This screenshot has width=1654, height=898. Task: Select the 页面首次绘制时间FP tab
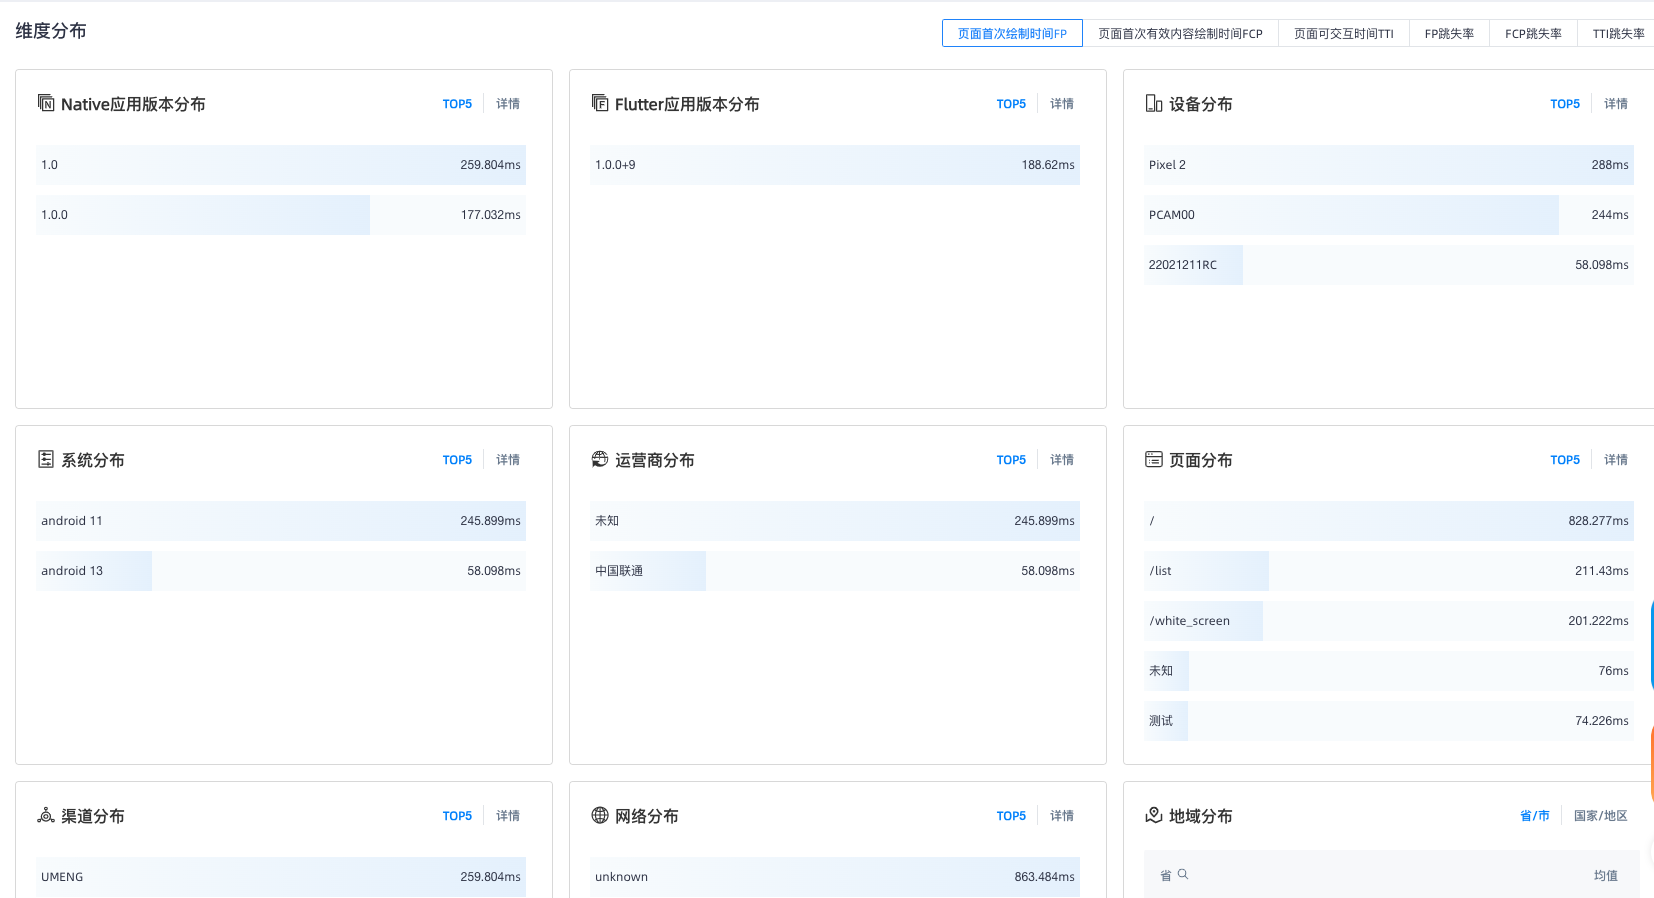coord(1012,33)
